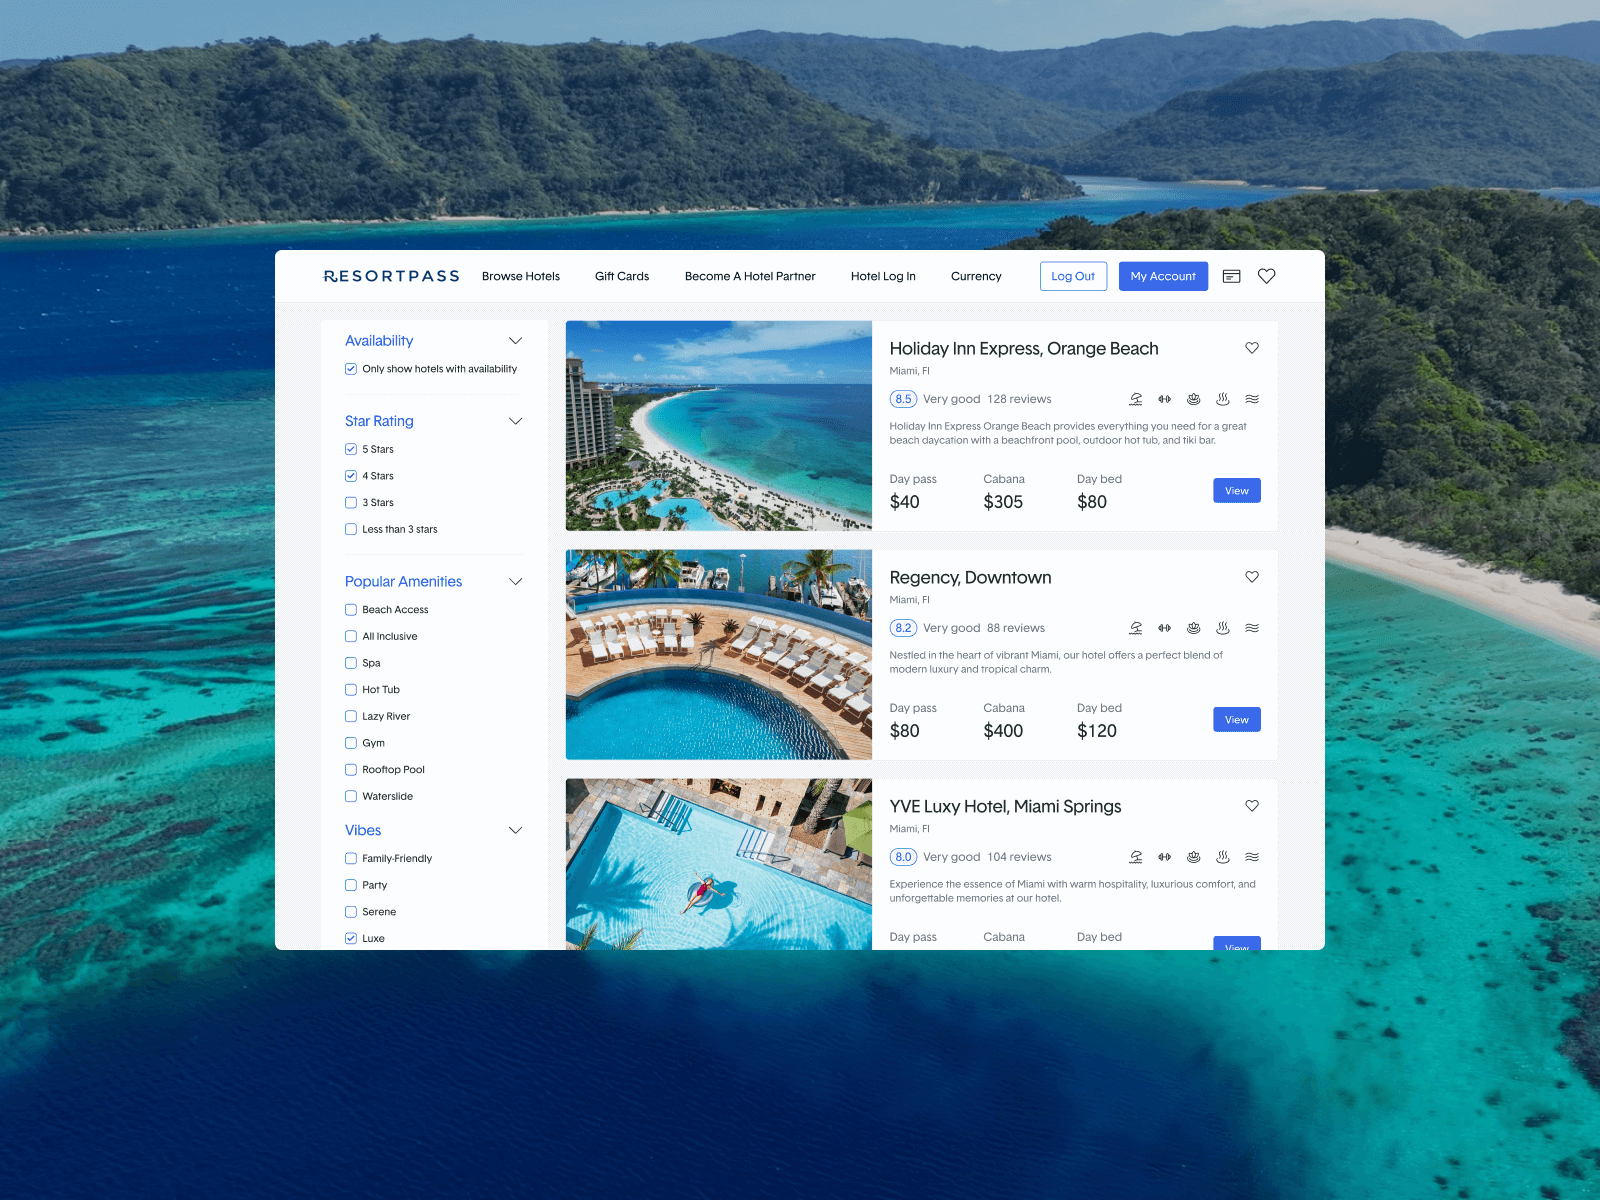1600x1200 pixels.
Task: Open My Account
Action: click(x=1163, y=276)
